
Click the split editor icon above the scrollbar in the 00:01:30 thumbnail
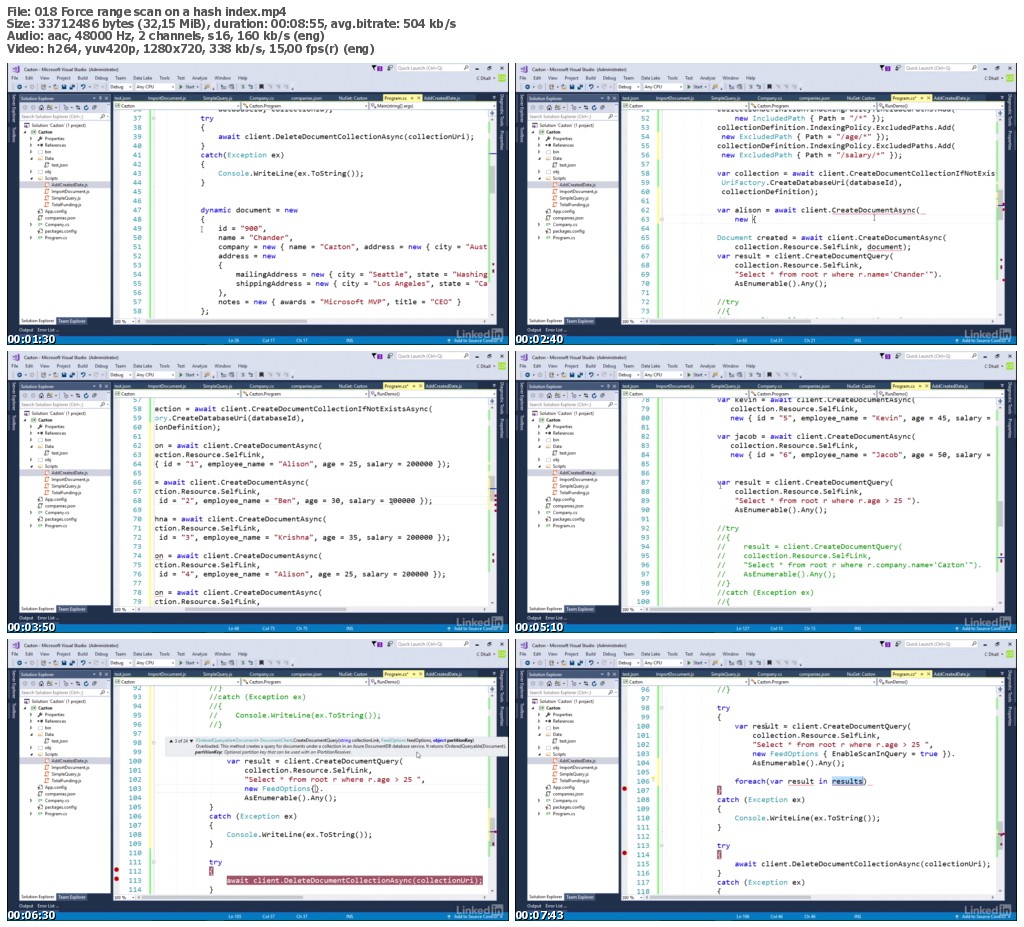pos(492,112)
